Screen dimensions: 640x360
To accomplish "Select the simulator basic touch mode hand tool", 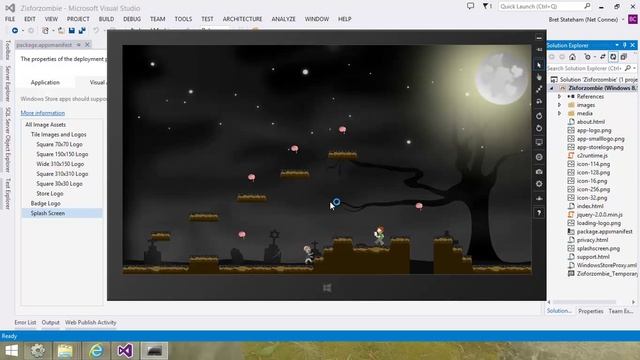I will point(539,77).
